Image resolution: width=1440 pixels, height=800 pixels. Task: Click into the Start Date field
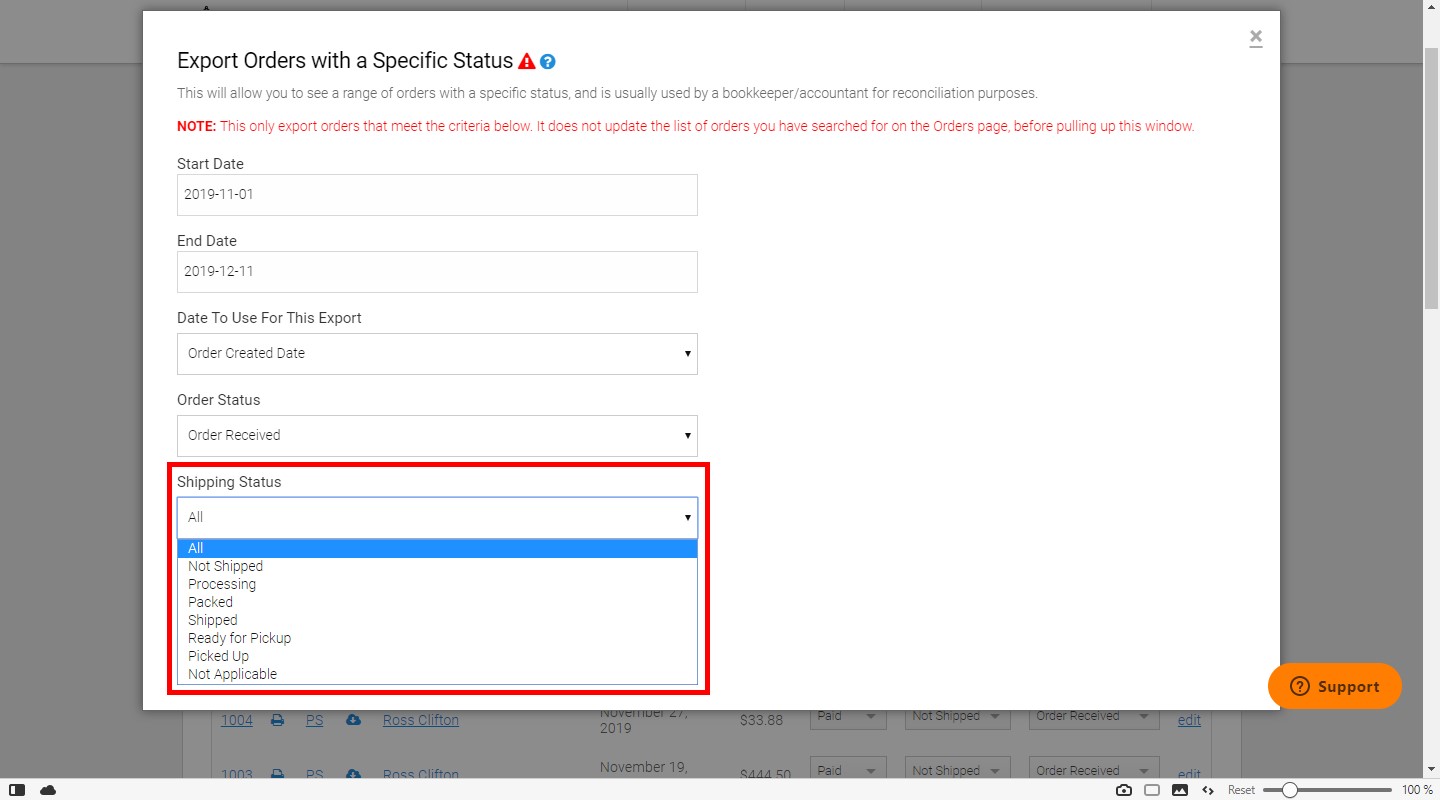pos(437,195)
